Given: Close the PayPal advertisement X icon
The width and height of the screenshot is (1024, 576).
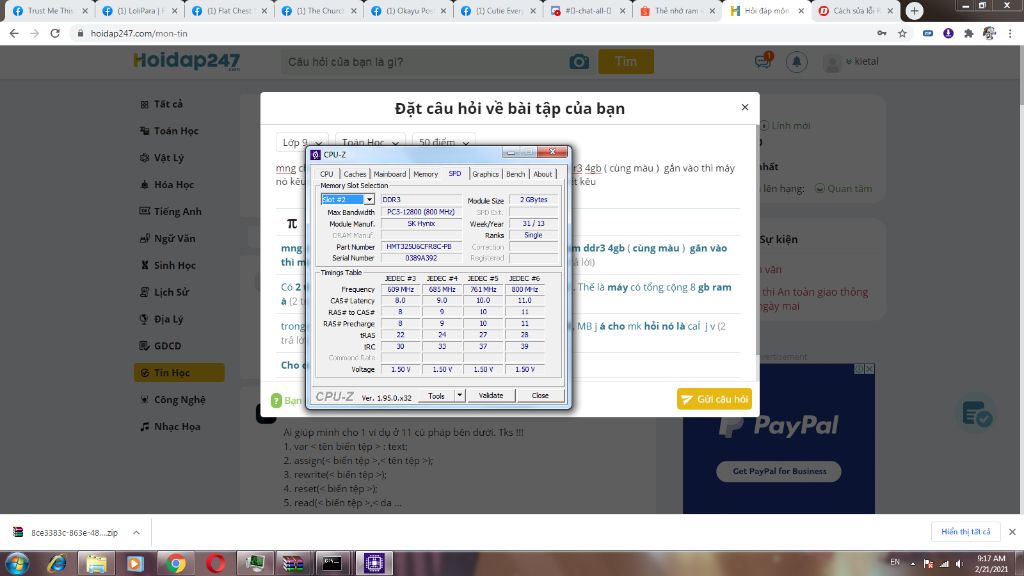Looking at the screenshot, I should (x=869, y=369).
